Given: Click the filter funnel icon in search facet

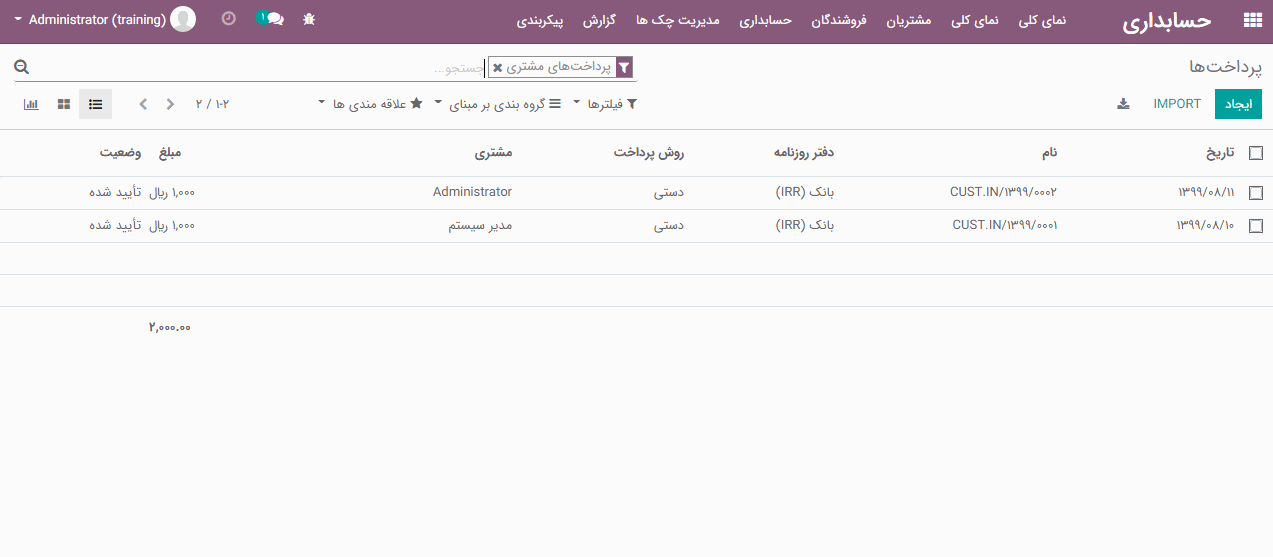Looking at the screenshot, I should pos(625,68).
